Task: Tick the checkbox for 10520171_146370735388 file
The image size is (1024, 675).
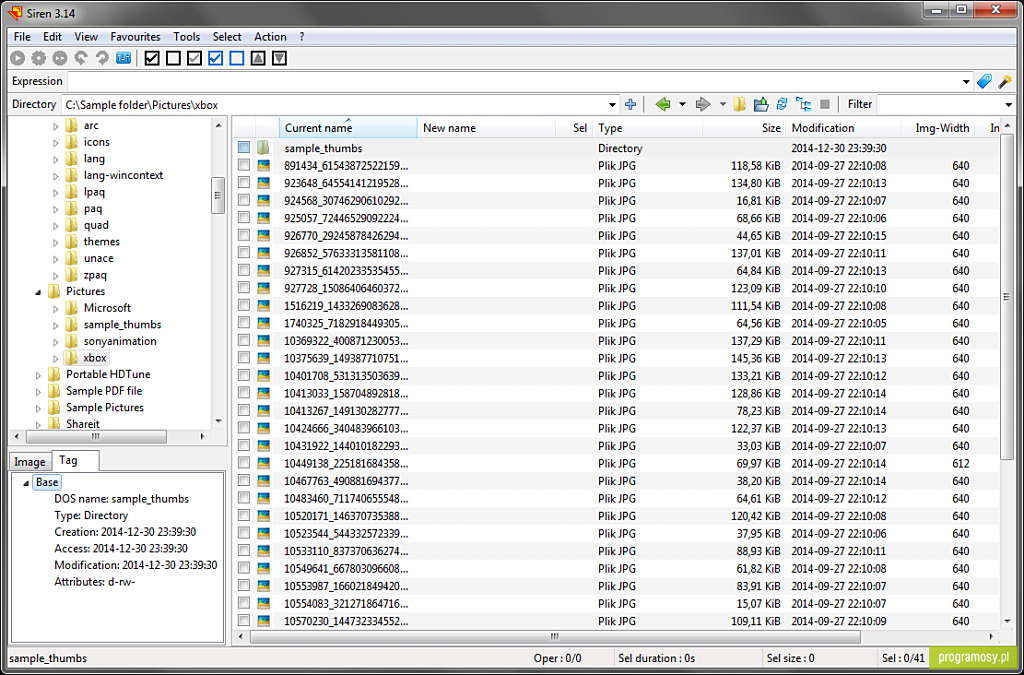Action: [x=244, y=516]
